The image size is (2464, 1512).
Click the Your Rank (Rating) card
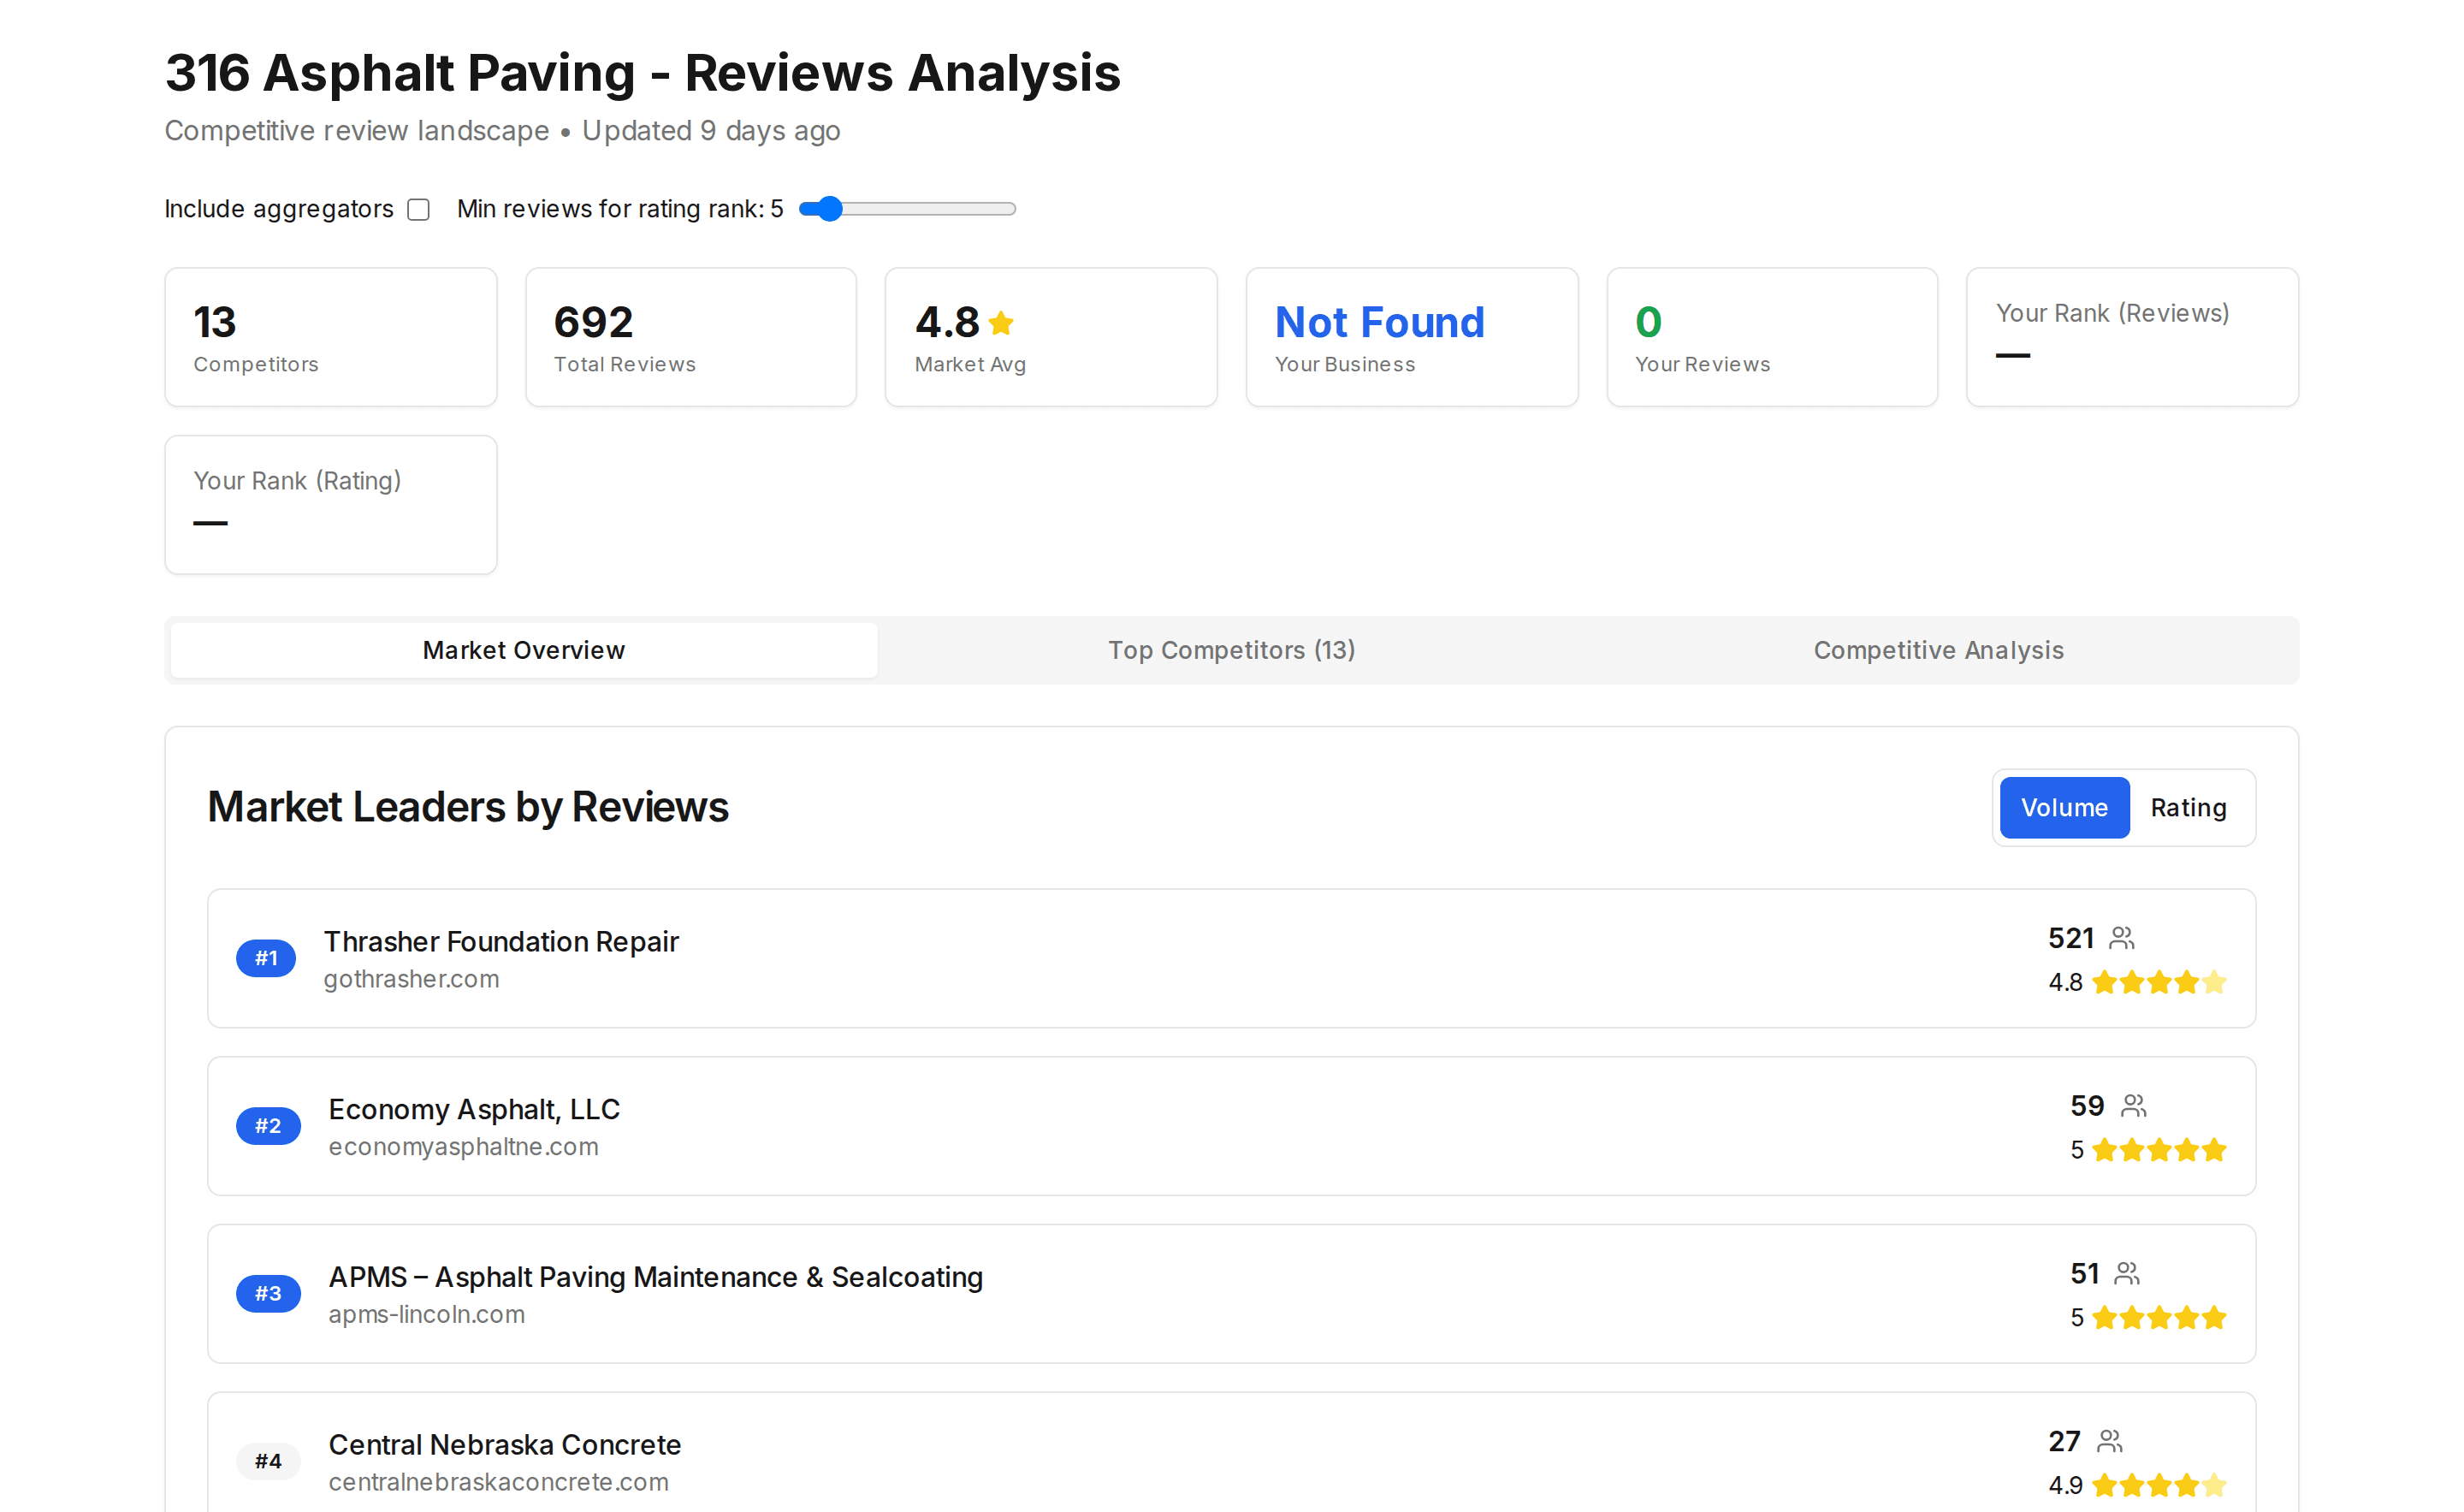(331, 505)
